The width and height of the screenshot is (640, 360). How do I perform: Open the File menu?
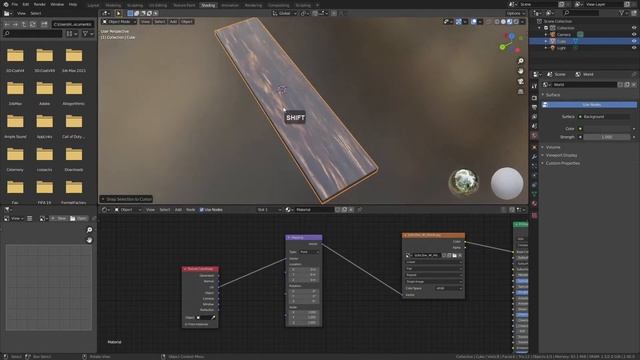[x=15, y=4]
